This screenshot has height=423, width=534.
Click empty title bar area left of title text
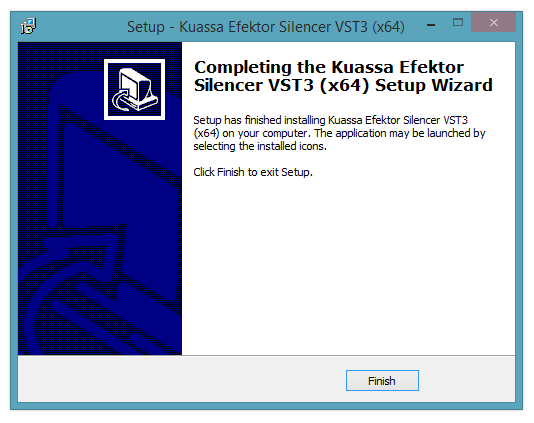pos(82,26)
